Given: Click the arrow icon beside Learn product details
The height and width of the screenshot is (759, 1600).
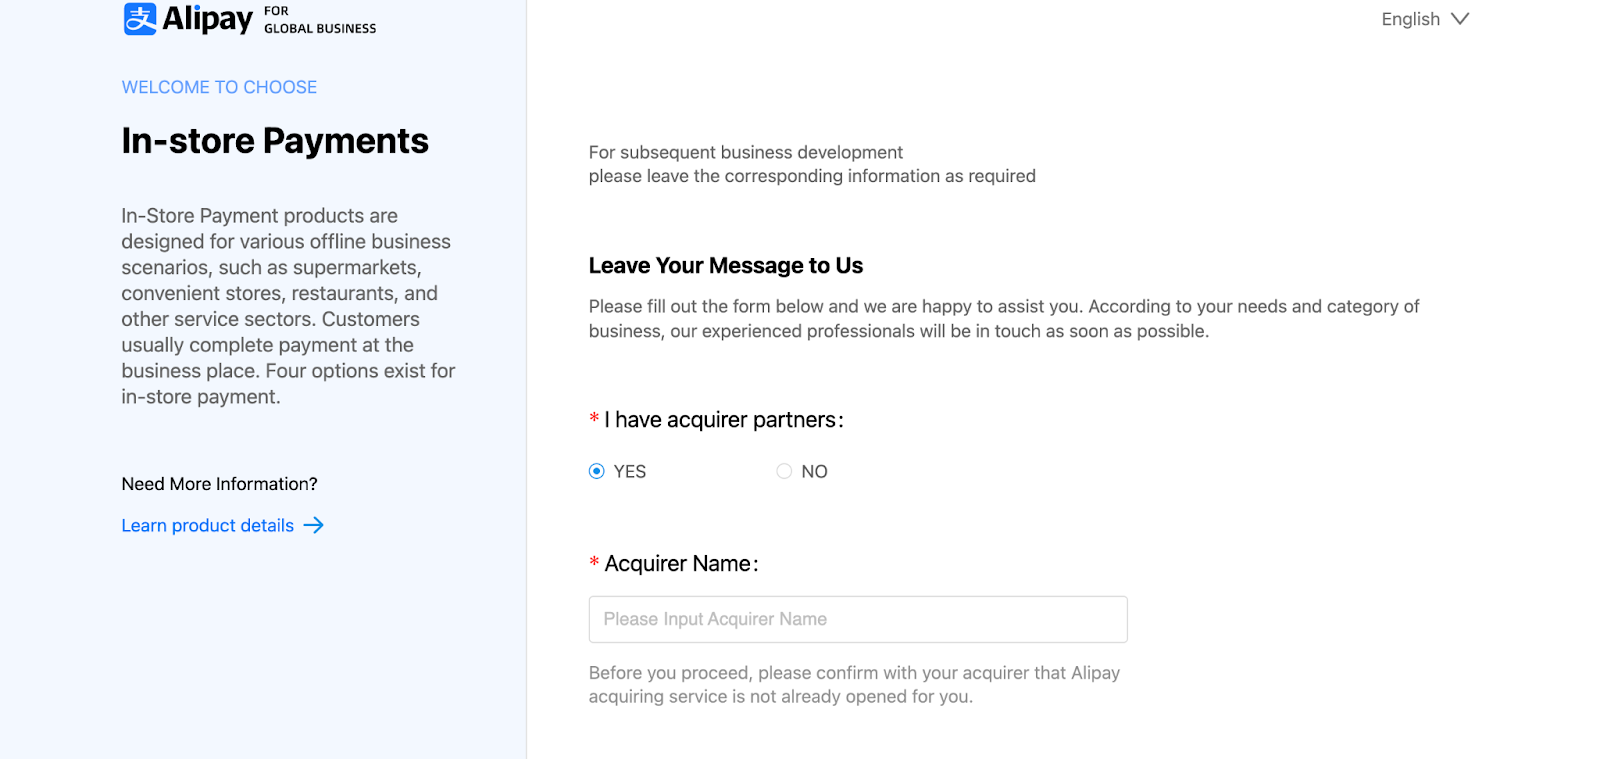Looking at the screenshot, I should coord(314,525).
